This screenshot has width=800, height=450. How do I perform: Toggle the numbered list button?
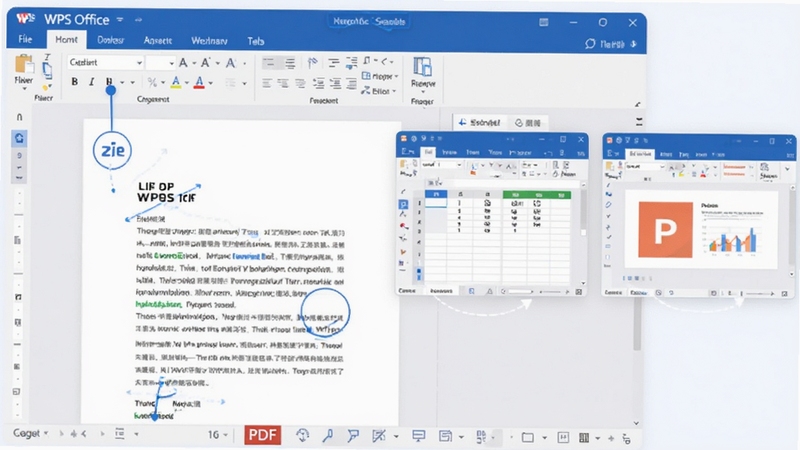(x=290, y=63)
